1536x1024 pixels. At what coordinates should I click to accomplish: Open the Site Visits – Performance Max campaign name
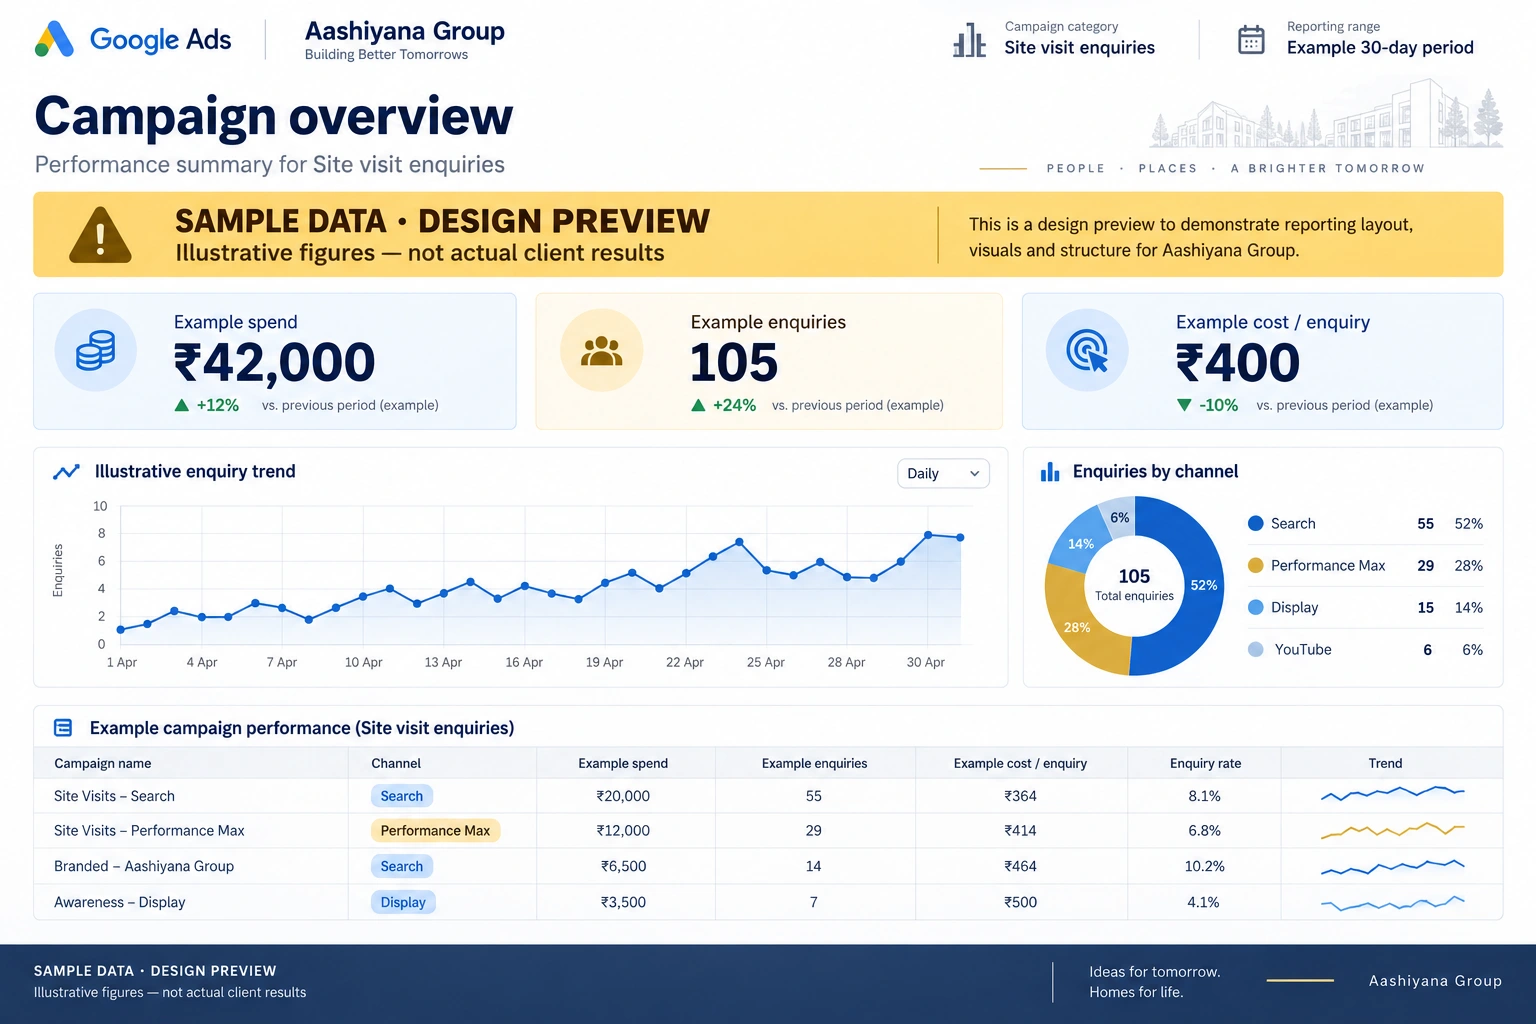pos(149,830)
